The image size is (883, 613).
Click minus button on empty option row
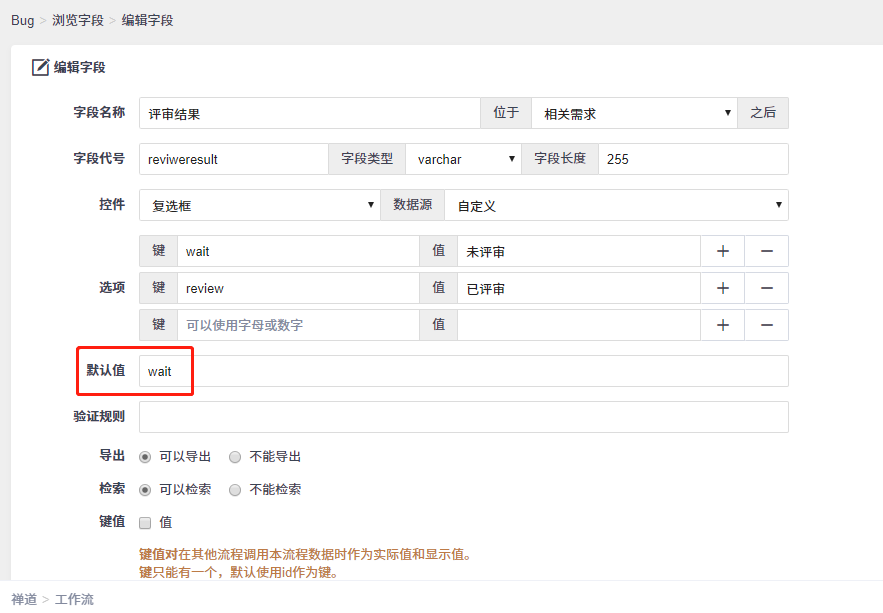767,325
